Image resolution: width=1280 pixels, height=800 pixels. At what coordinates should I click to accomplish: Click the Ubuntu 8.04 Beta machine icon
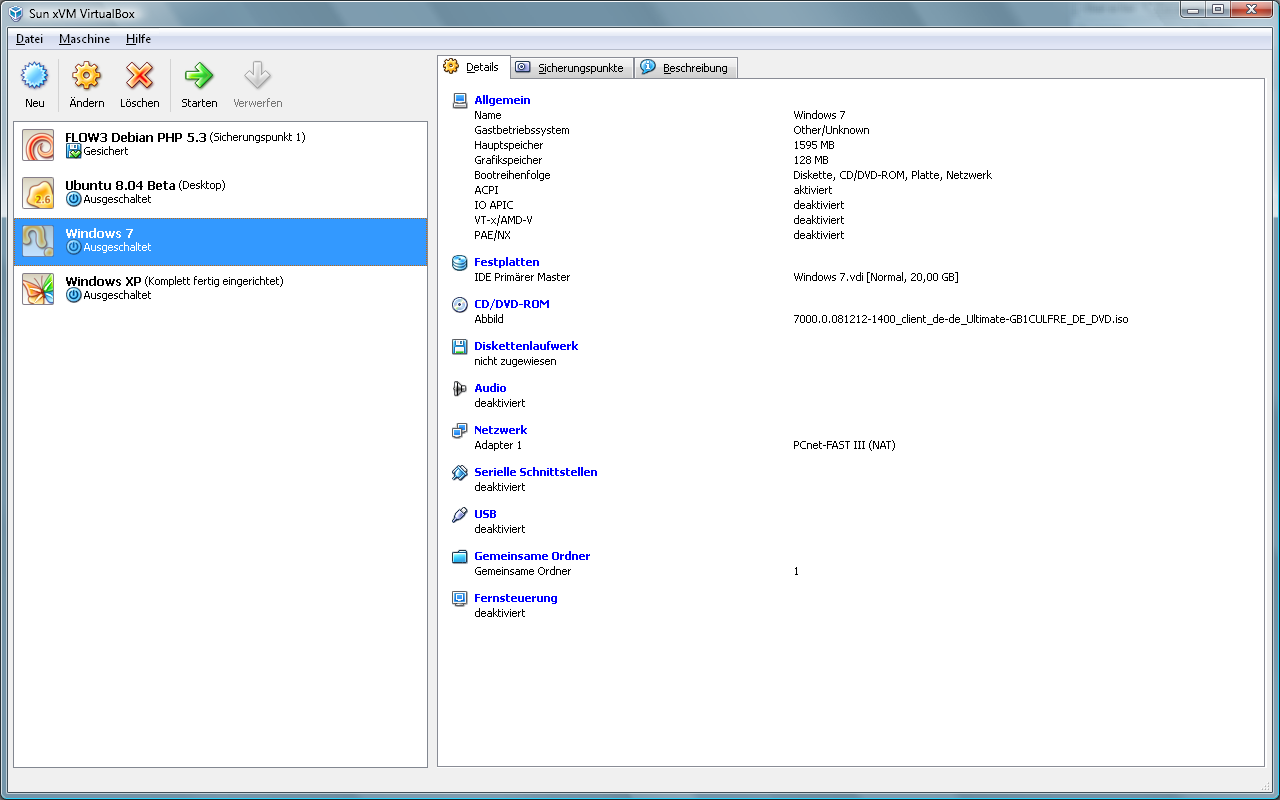(x=38, y=193)
